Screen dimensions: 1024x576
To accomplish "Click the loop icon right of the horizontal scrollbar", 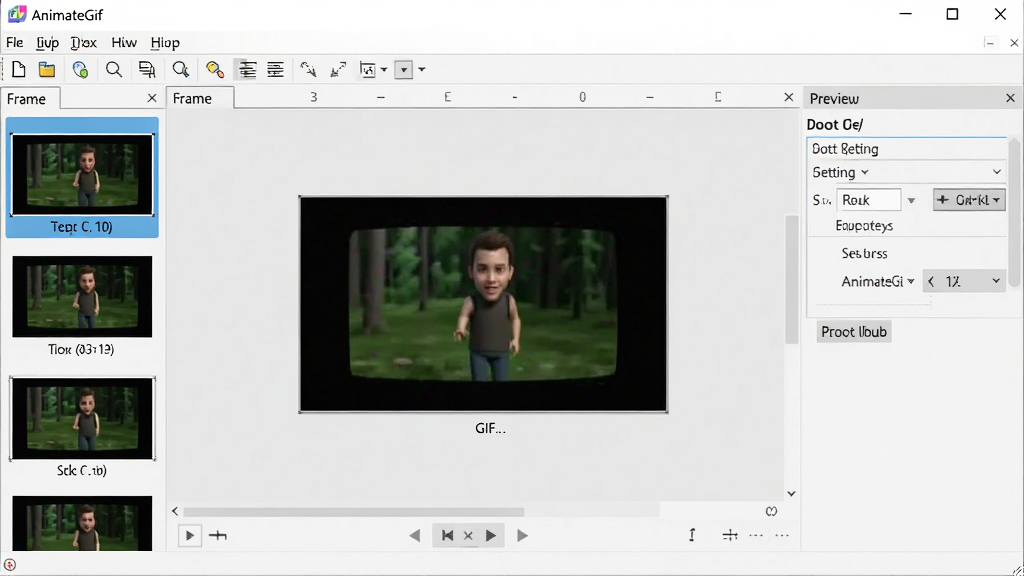I will (771, 511).
